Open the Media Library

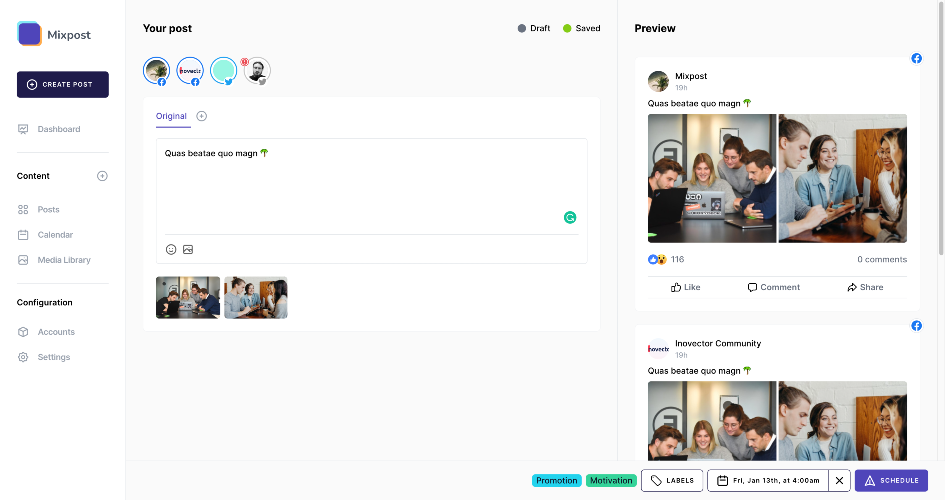point(64,260)
